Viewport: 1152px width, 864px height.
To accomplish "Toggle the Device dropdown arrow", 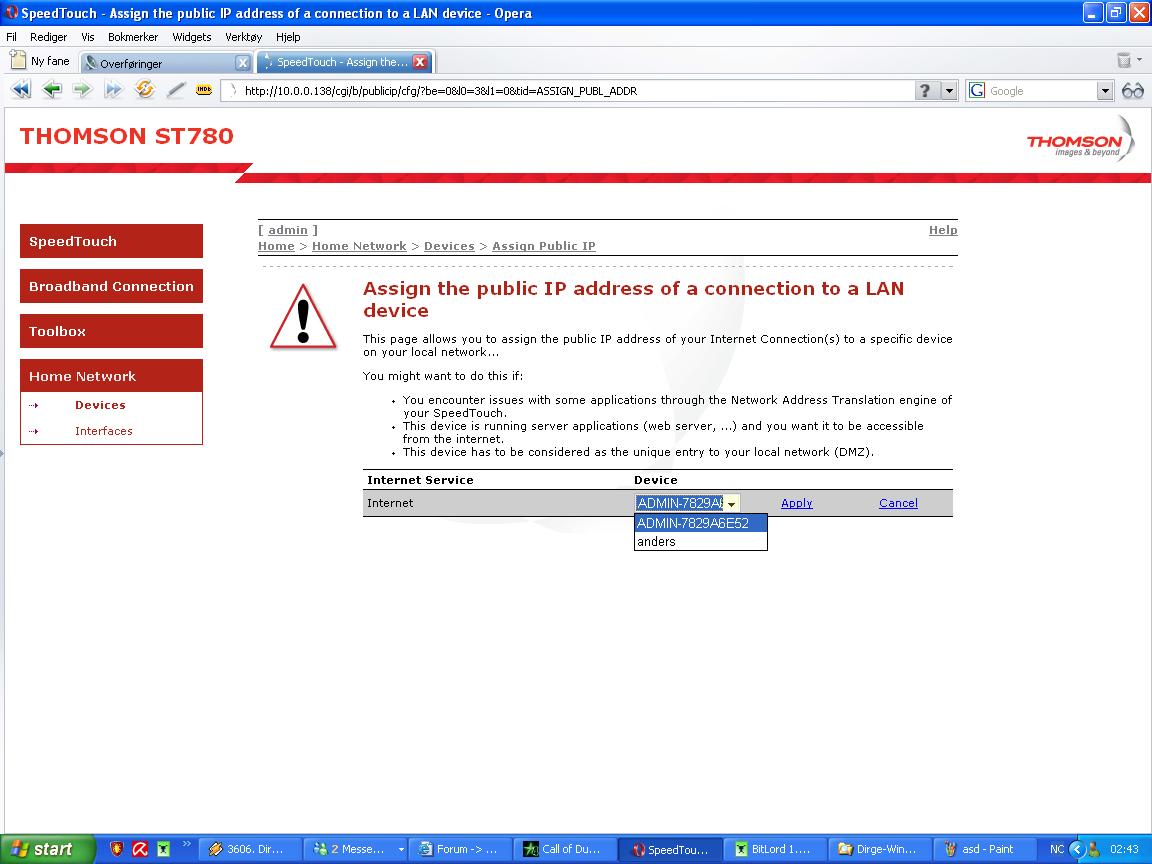I will (x=732, y=503).
